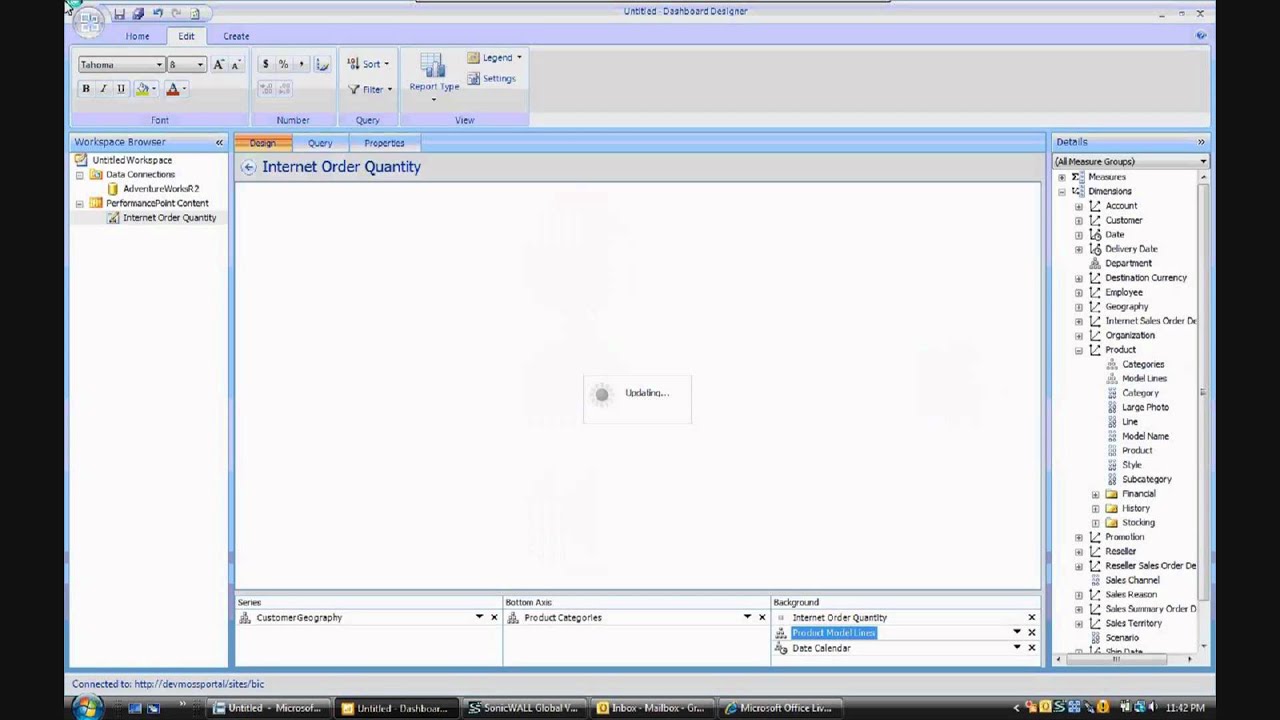The image size is (1280, 720).
Task: Pick the fill highlight color swatch
Action: click(x=142, y=89)
